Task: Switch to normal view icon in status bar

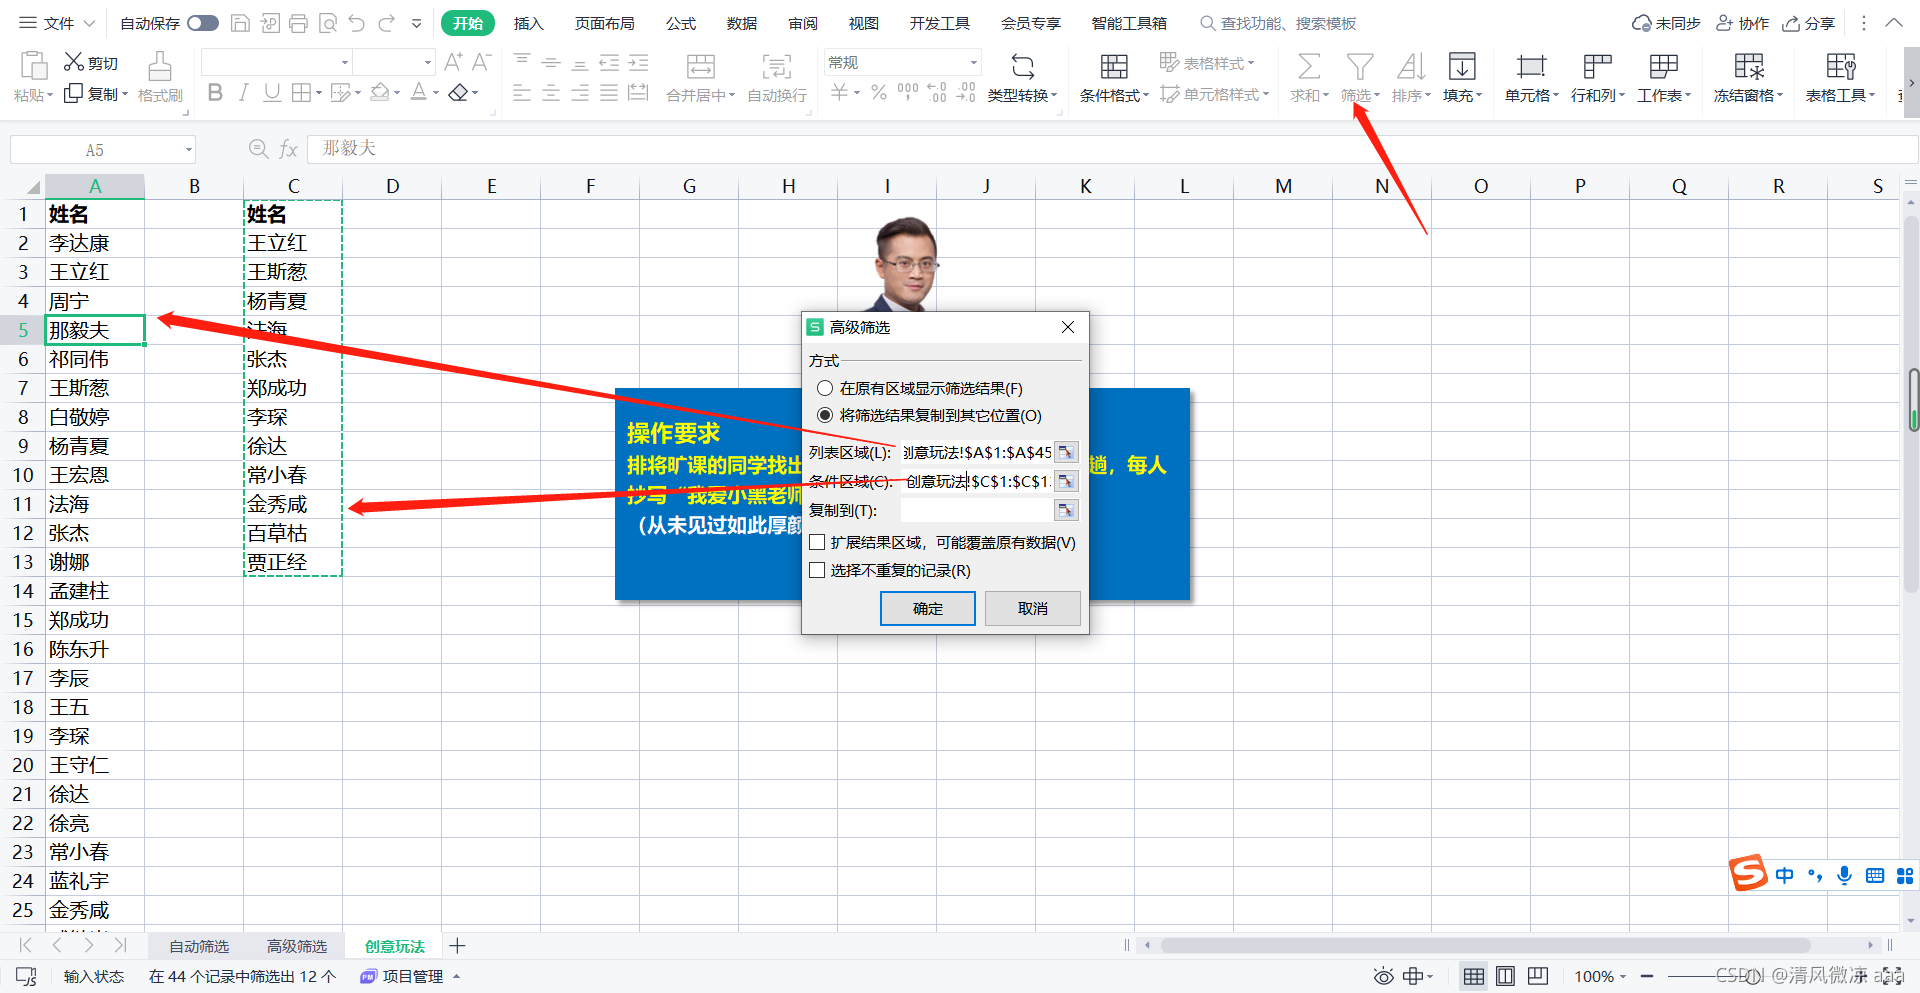Action: pos(1473,976)
